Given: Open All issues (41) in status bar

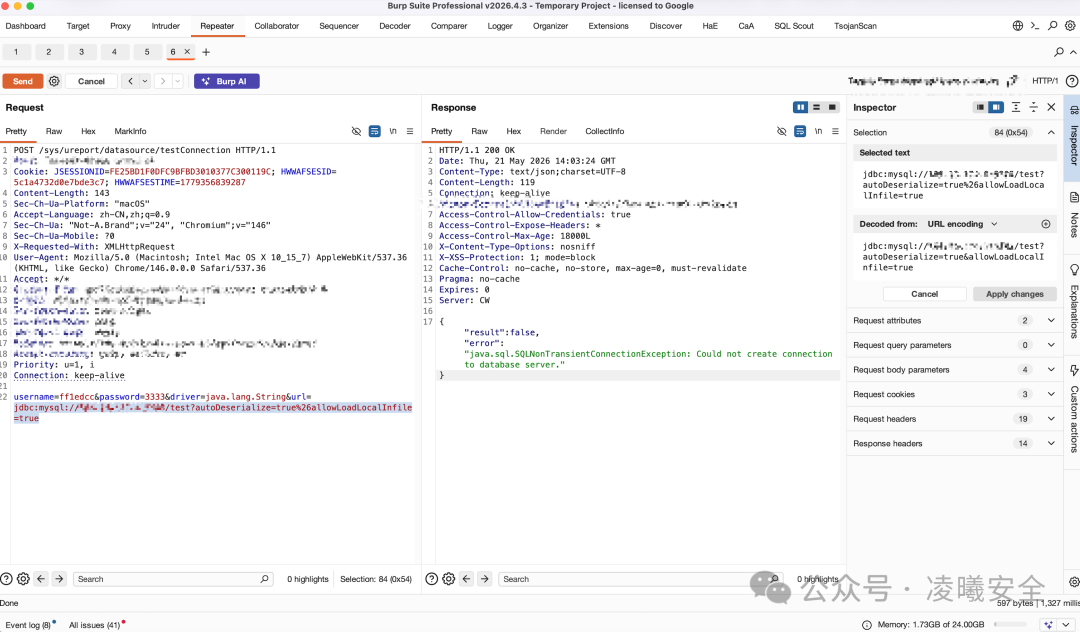Looking at the screenshot, I should click(x=95, y=625).
